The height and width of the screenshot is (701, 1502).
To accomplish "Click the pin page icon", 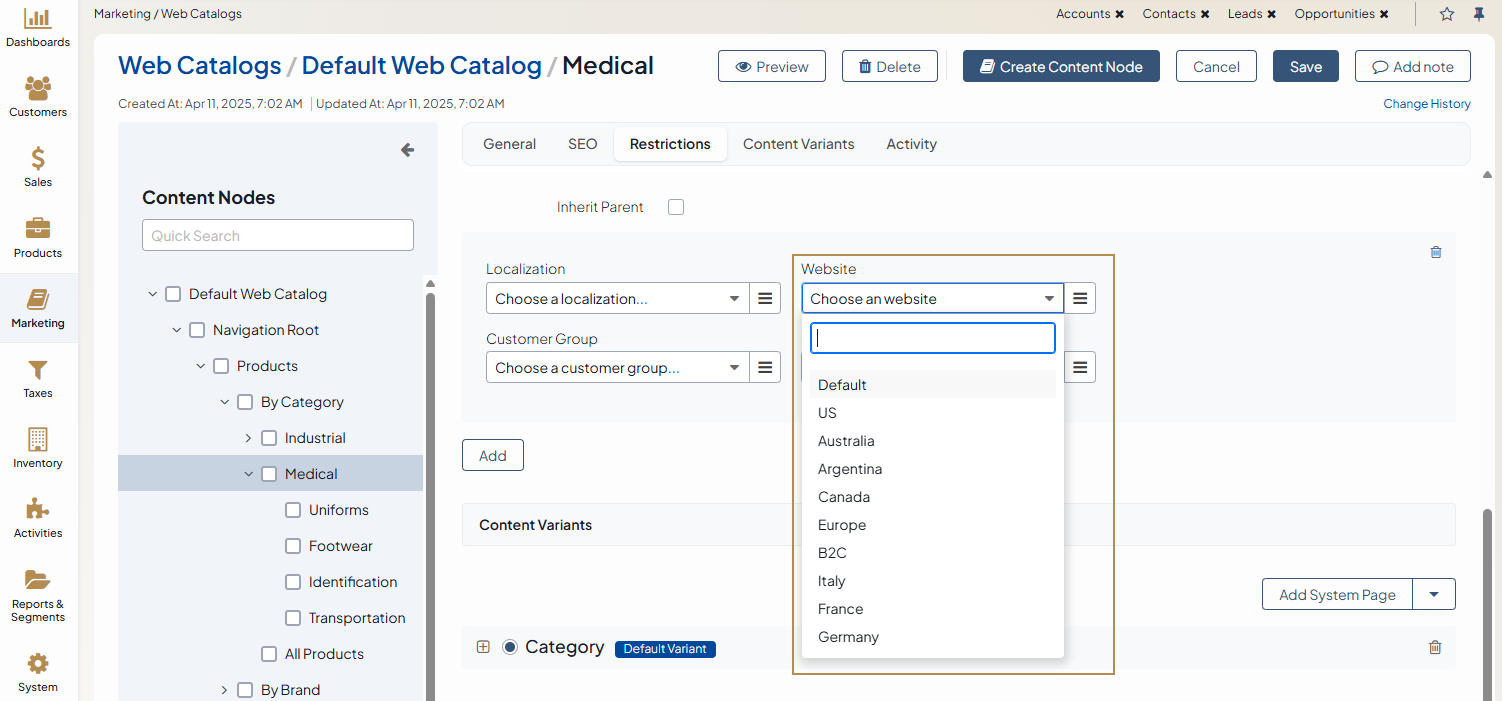I will pos(1479,14).
